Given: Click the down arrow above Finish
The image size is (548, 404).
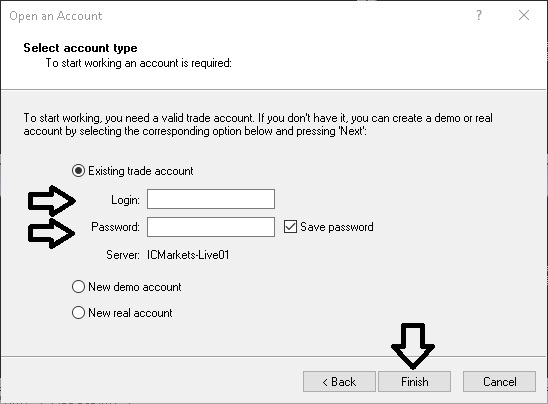Looking at the screenshot, I should pyautogui.click(x=413, y=346).
